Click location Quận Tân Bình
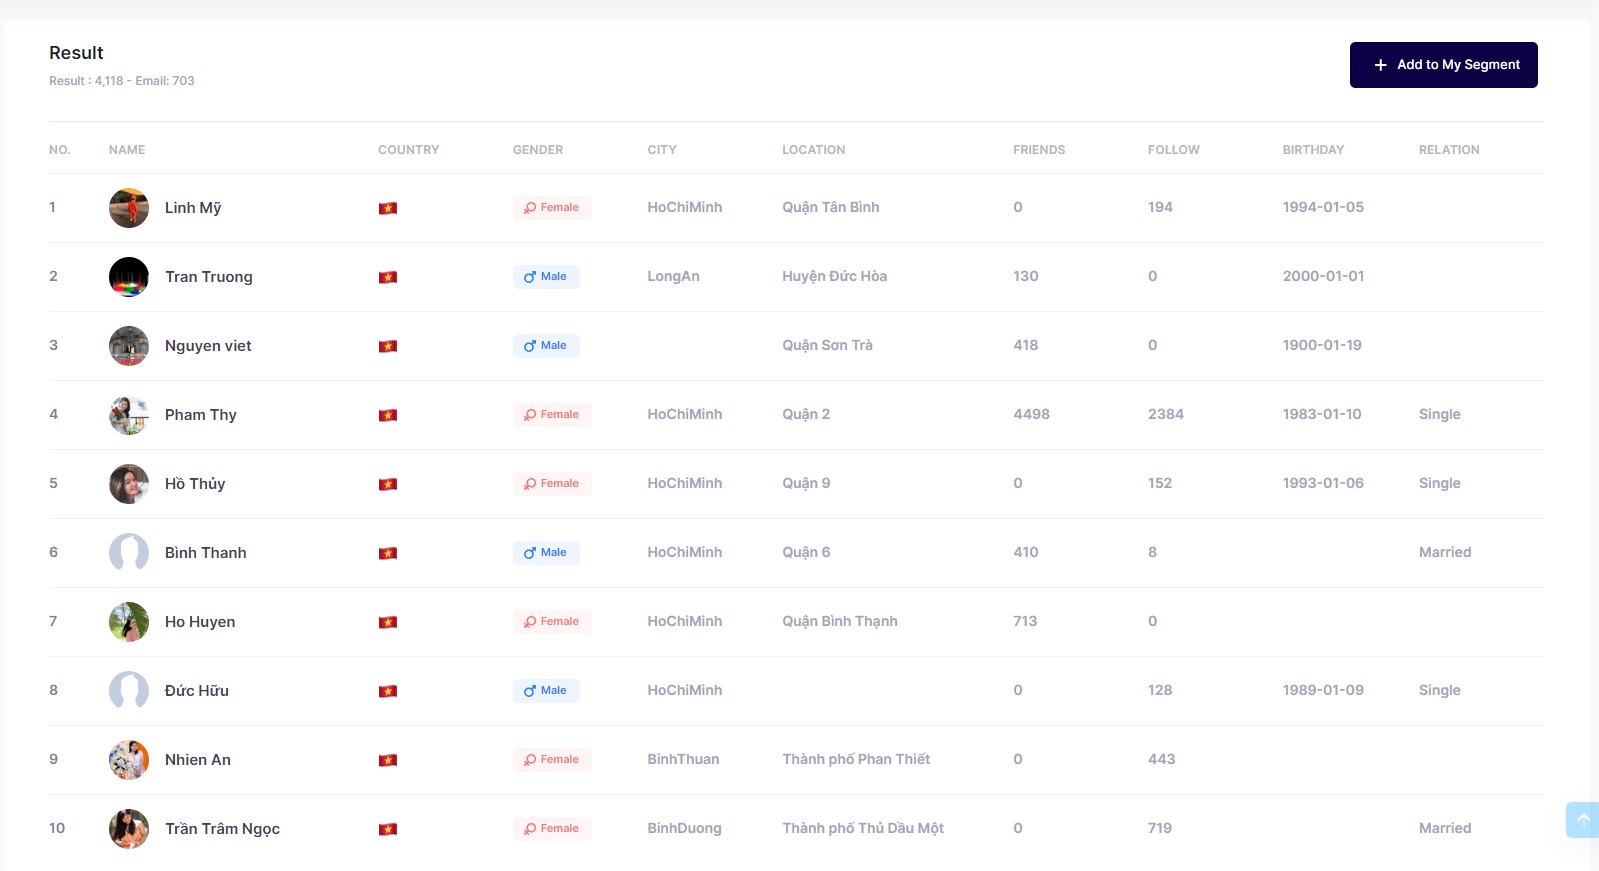This screenshot has height=871, width=1599. 831,207
